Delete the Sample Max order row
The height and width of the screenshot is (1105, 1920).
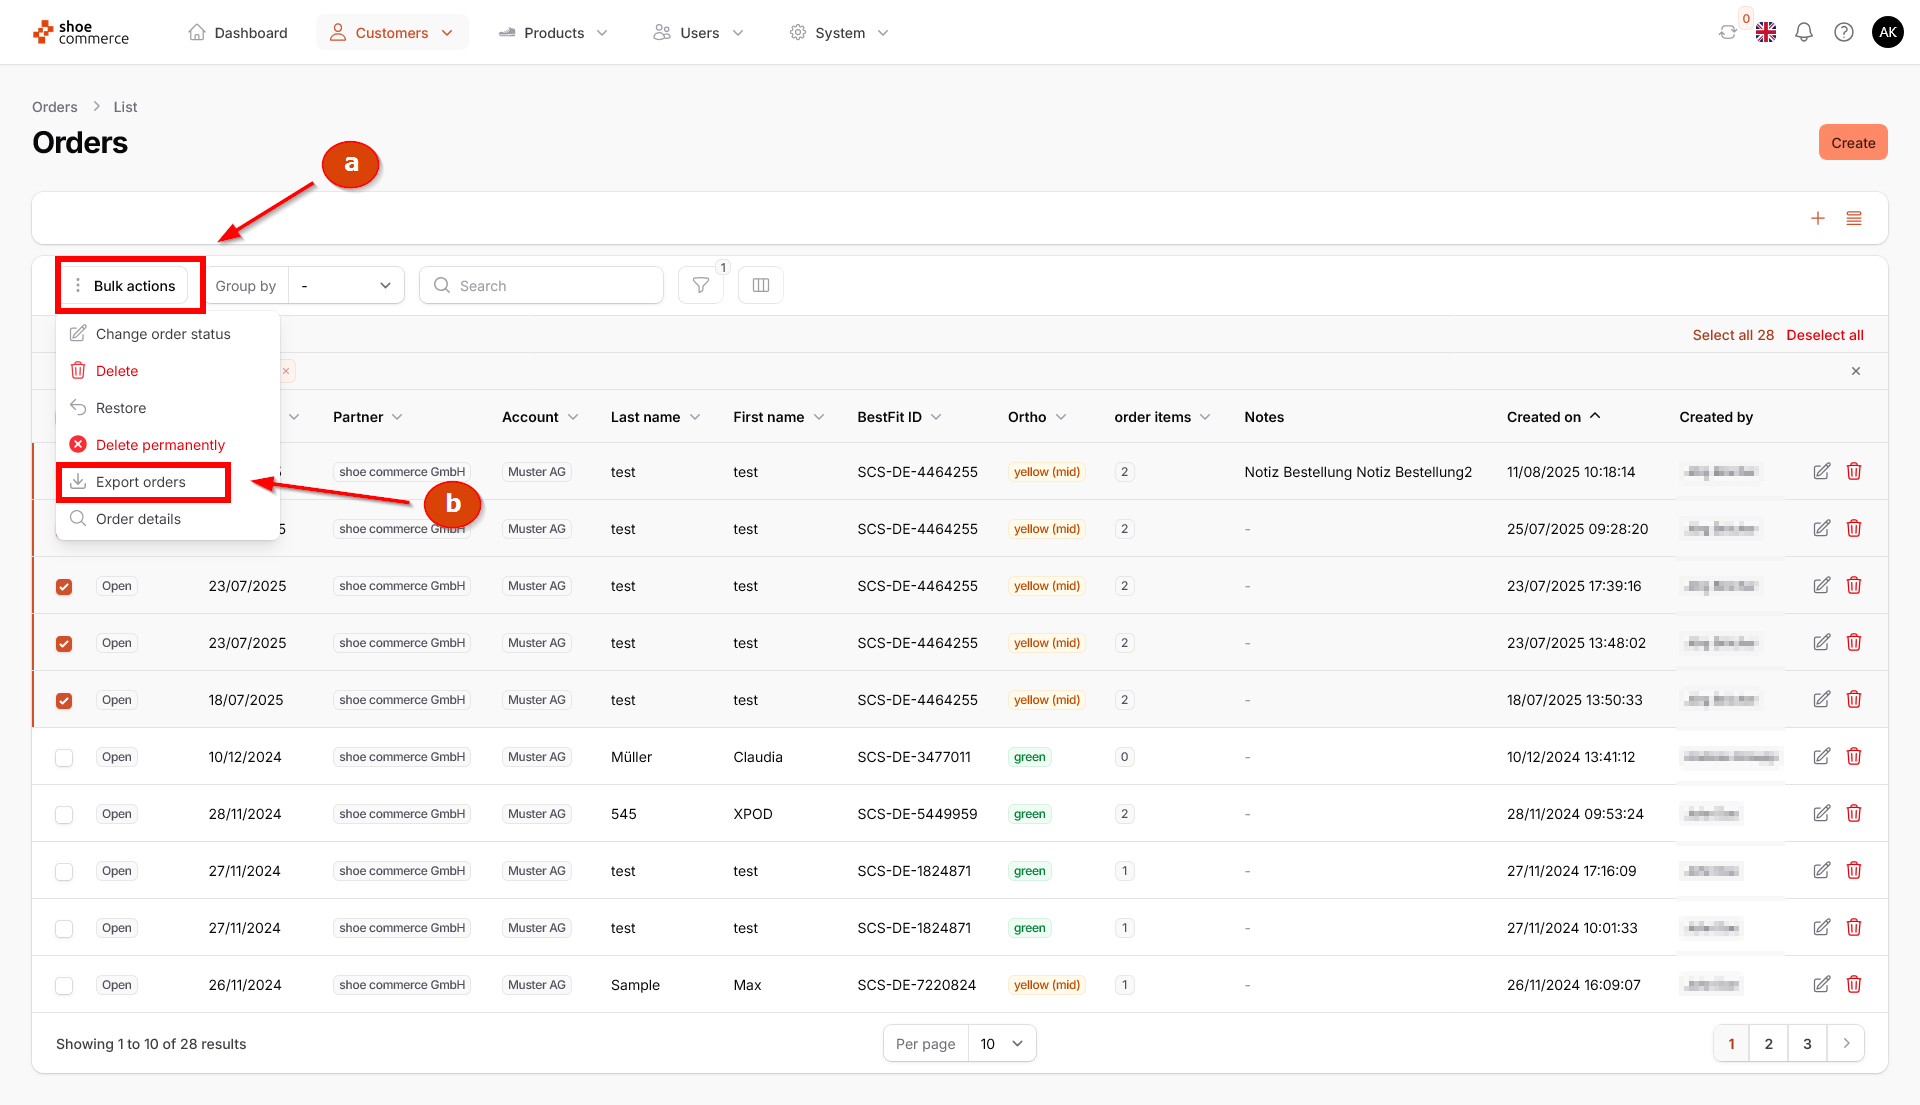[1853, 985]
